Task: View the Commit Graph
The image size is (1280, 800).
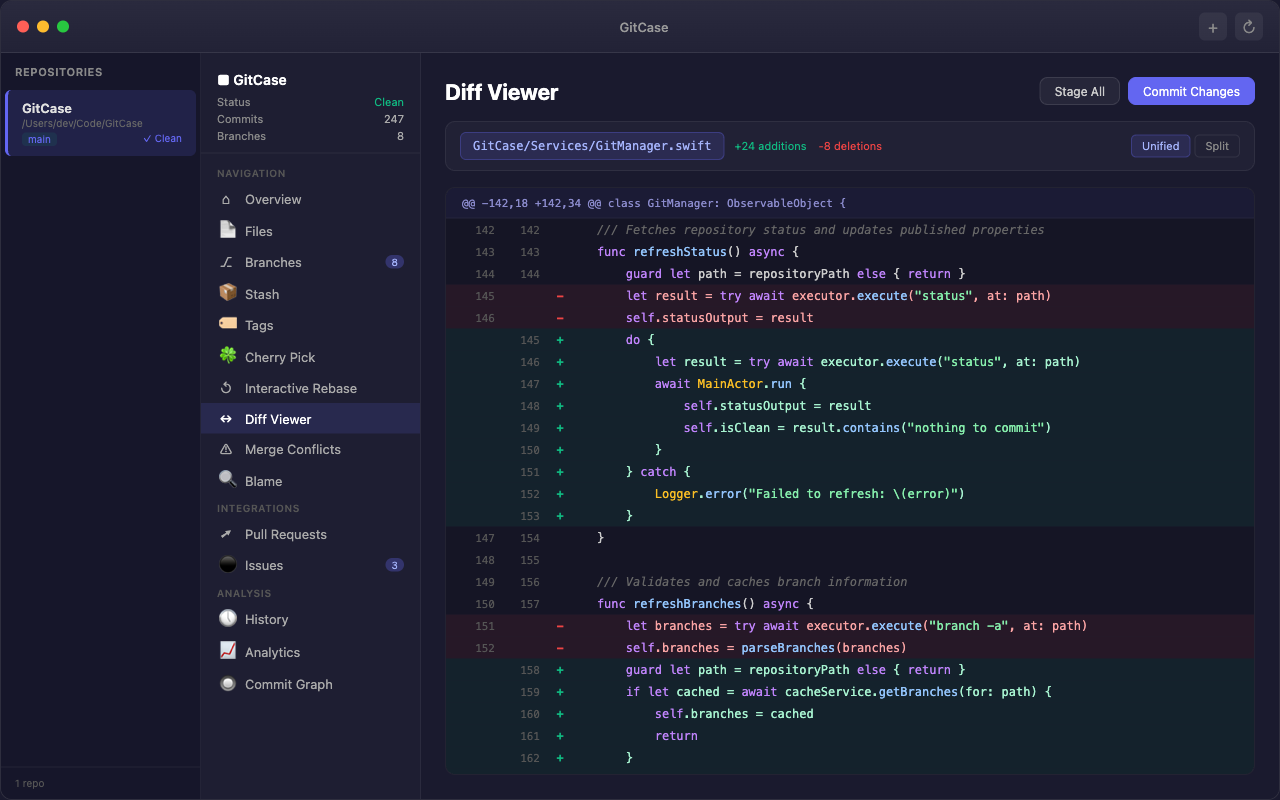Action: [x=288, y=684]
